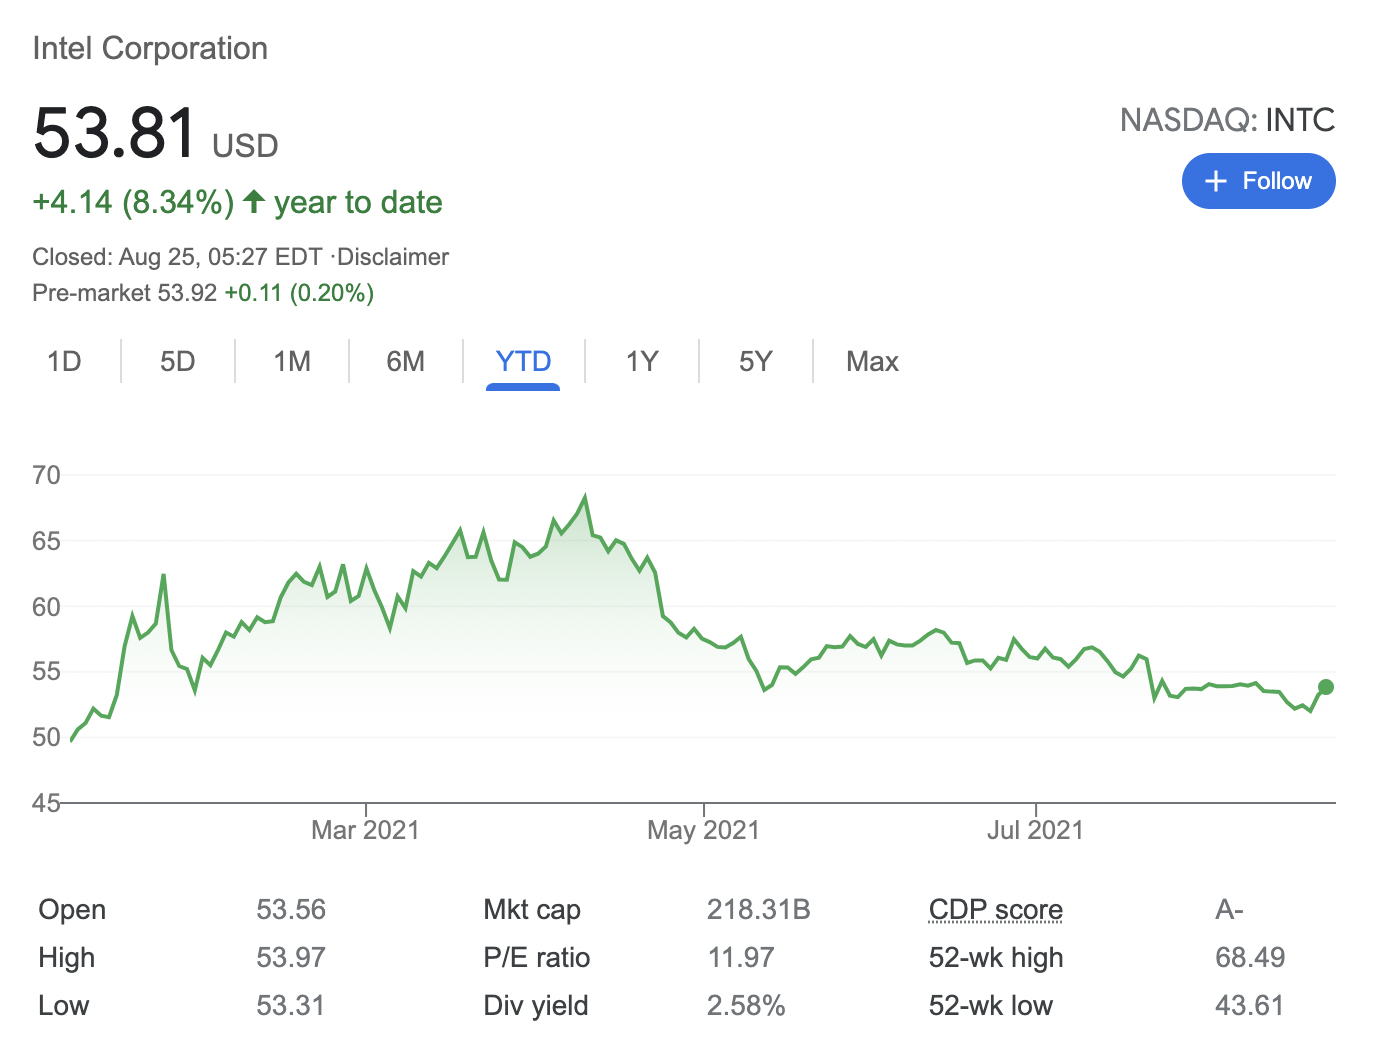Click the CDP score value A-
Screen dimensions: 1396x1055
point(1230,909)
